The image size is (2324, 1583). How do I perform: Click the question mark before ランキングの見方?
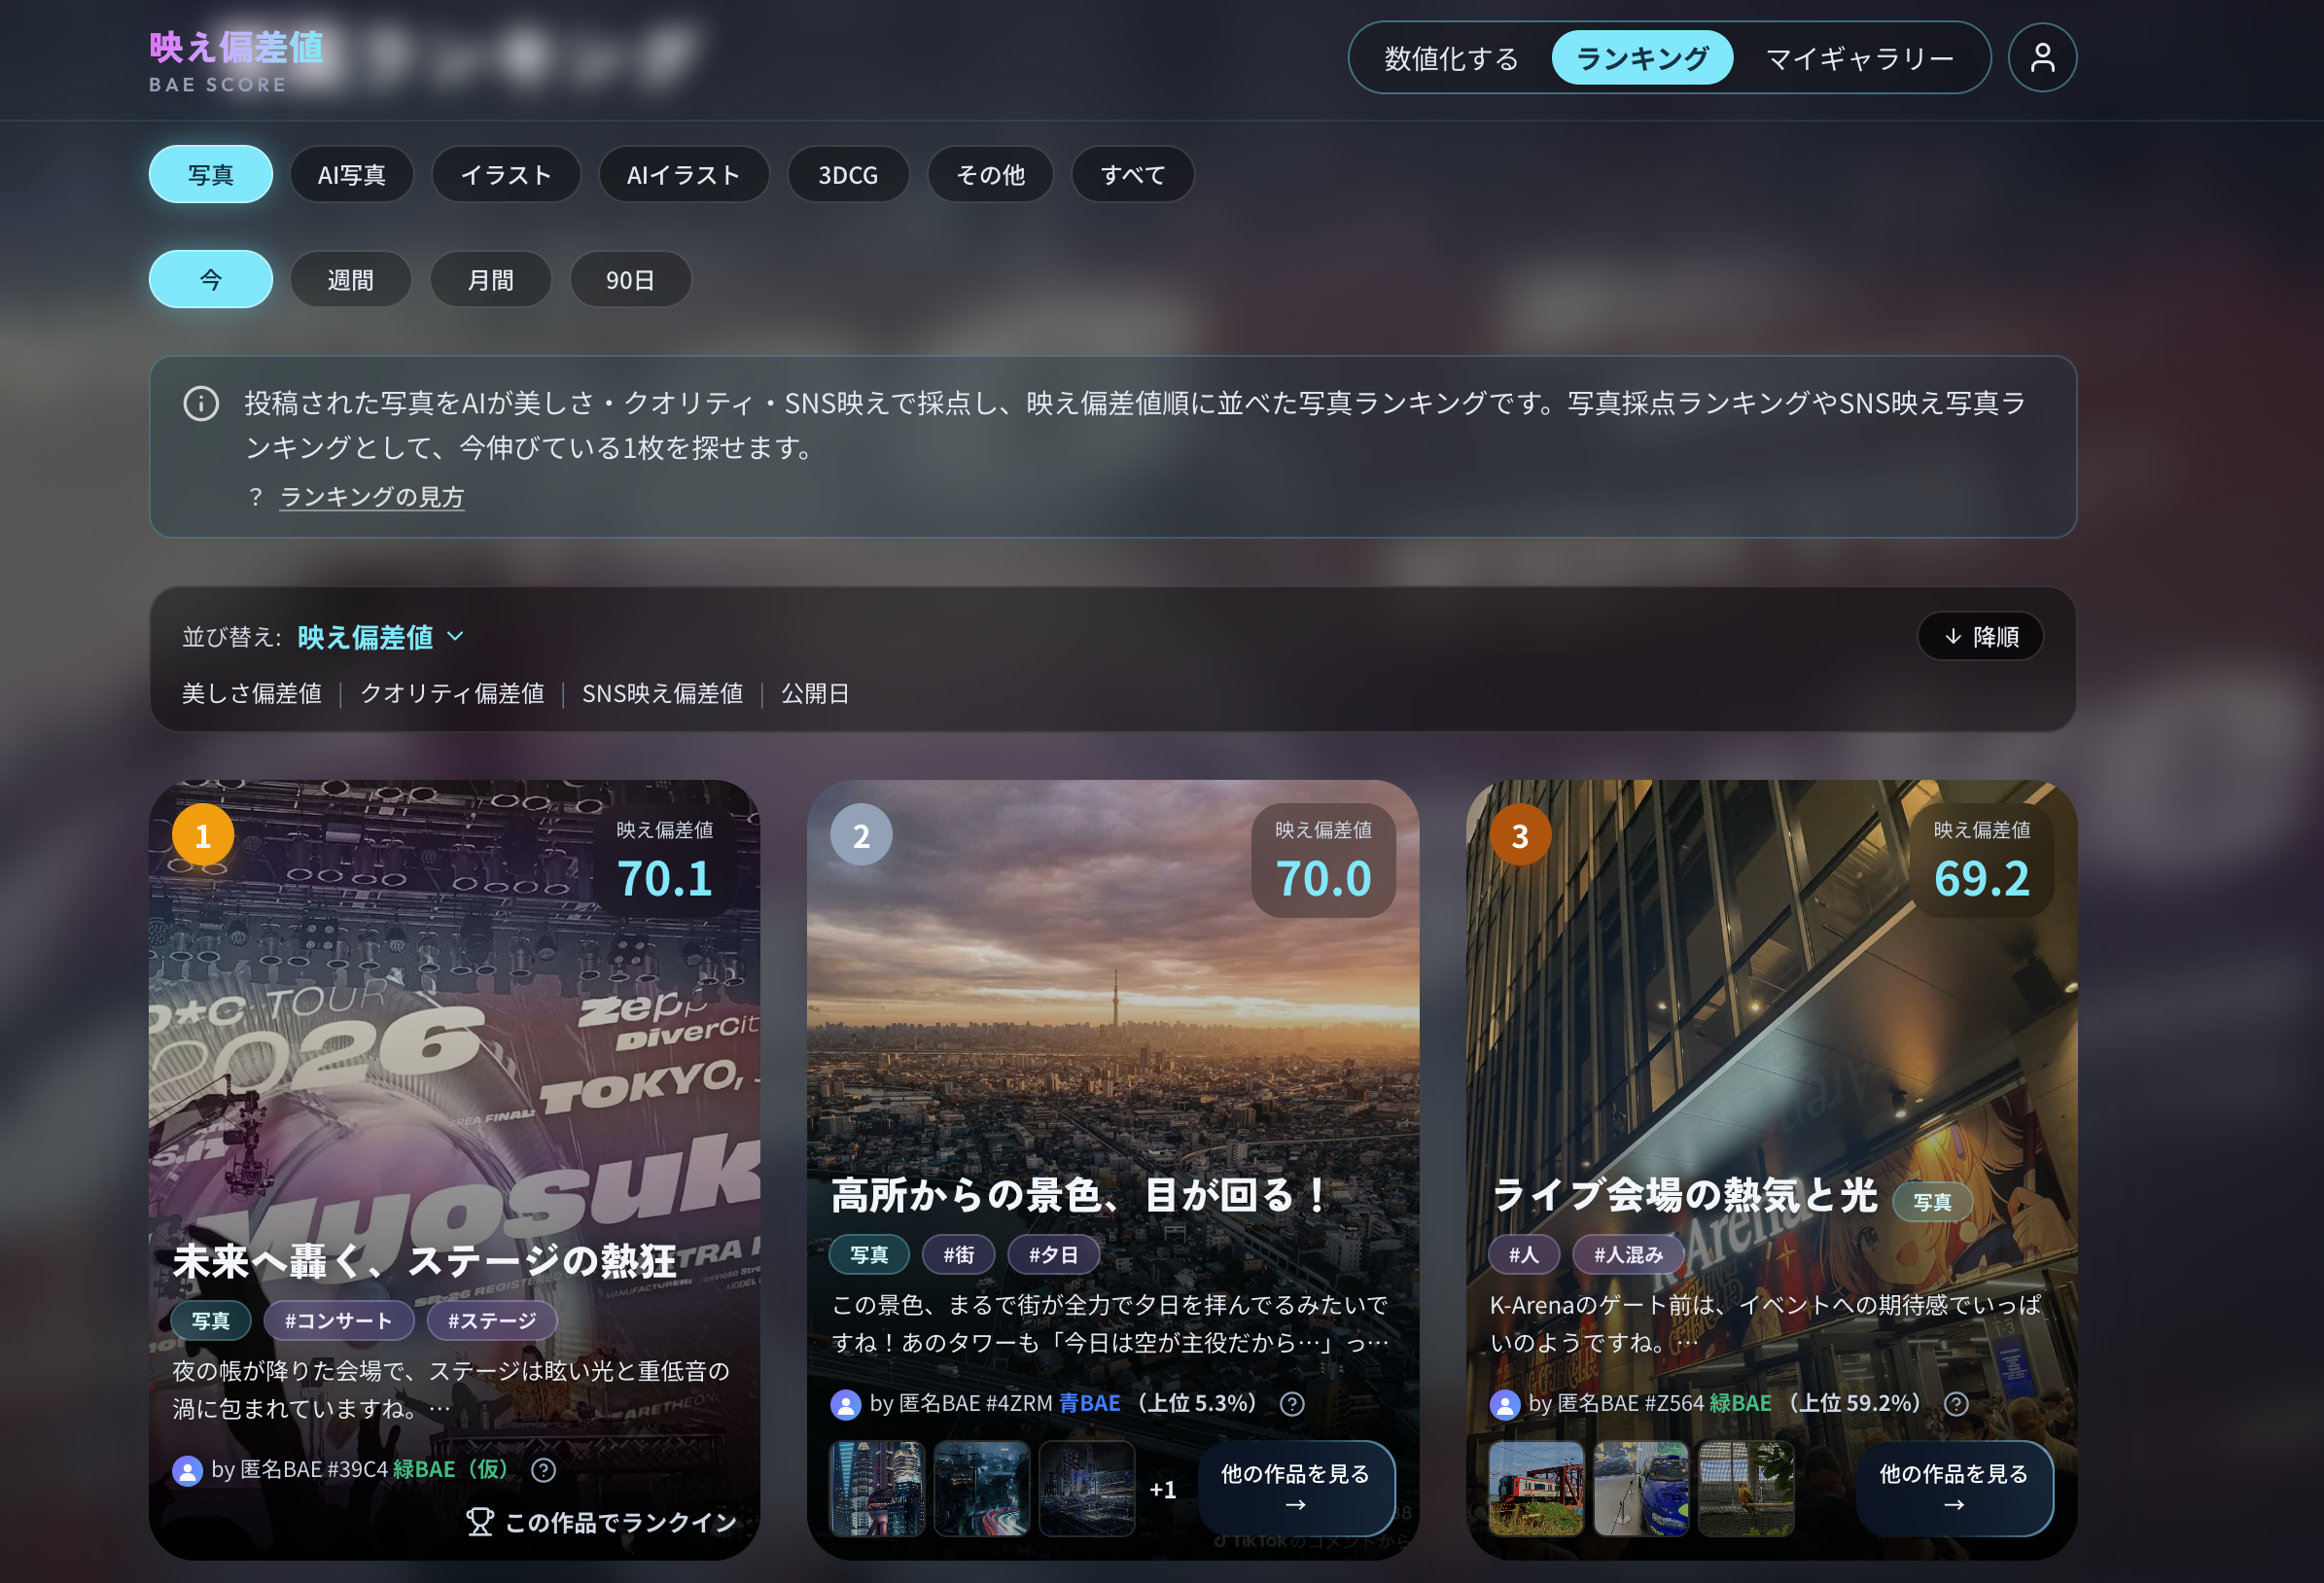click(x=256, y=497)
